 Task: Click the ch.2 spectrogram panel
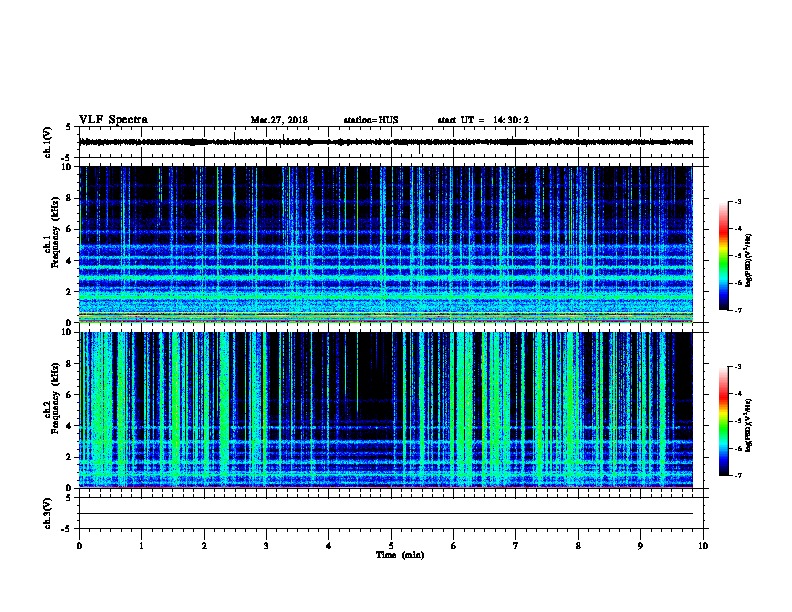[x=386, y=410]
